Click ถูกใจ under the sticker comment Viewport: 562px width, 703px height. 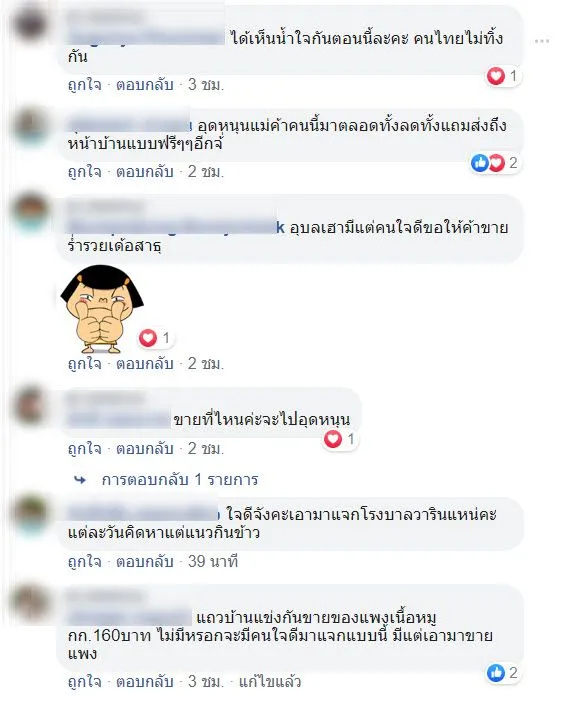85,363
